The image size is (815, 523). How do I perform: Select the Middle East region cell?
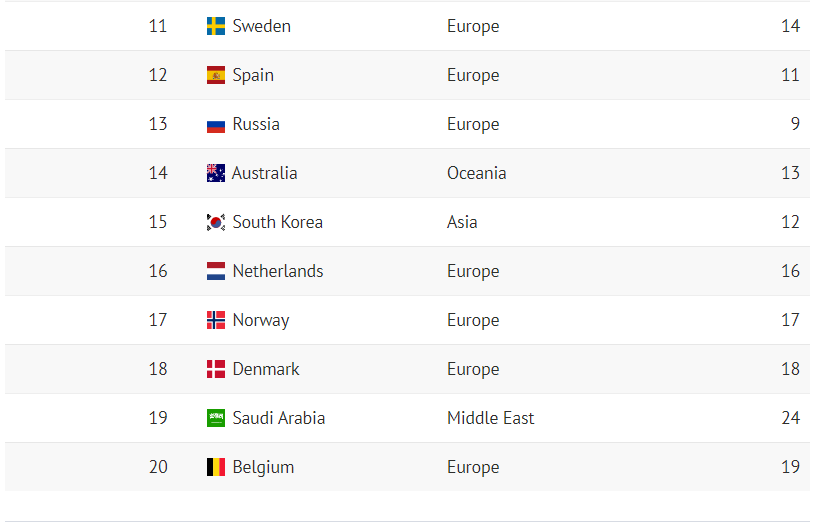pos(490,418)
